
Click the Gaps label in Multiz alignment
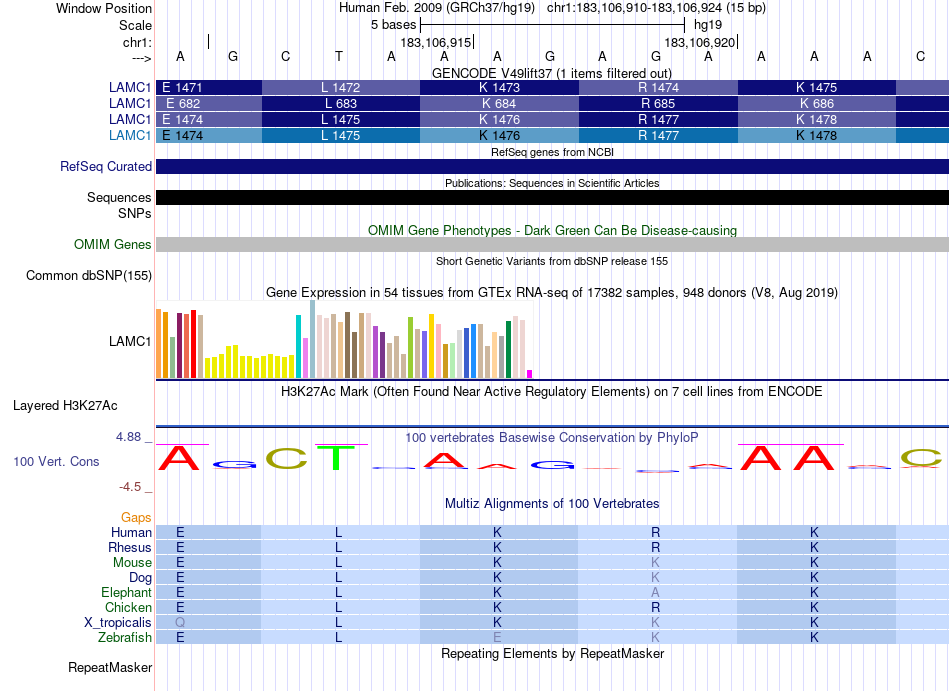click(136, 517)
